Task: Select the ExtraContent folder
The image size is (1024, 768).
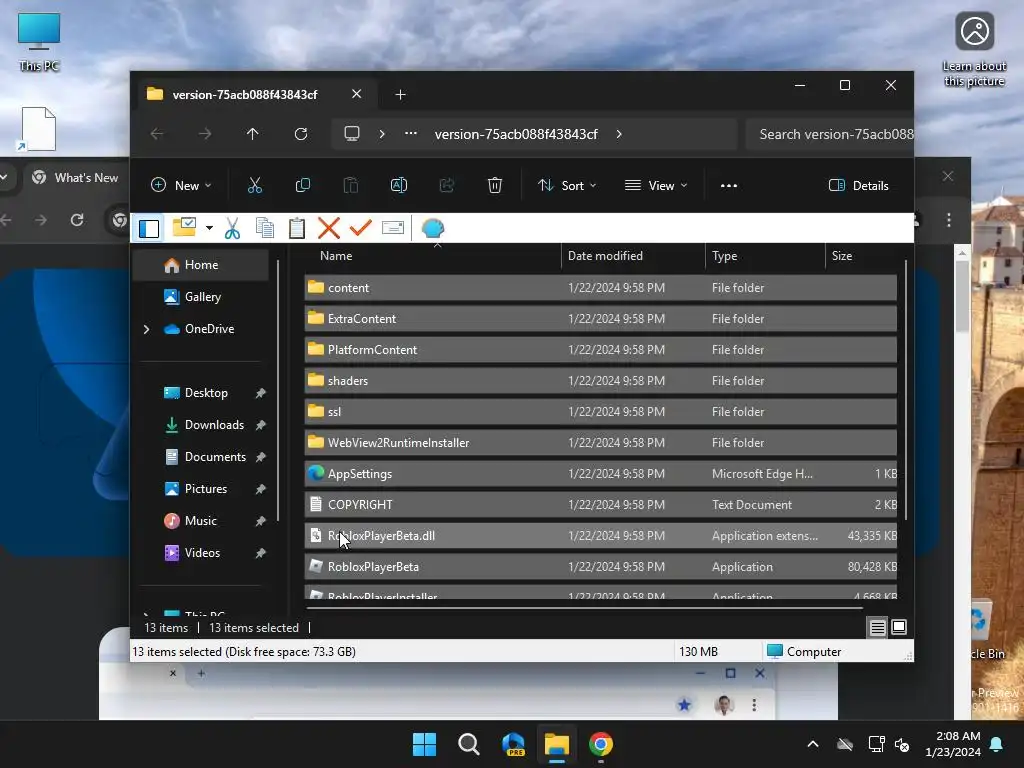Action: tap(600, 319)
